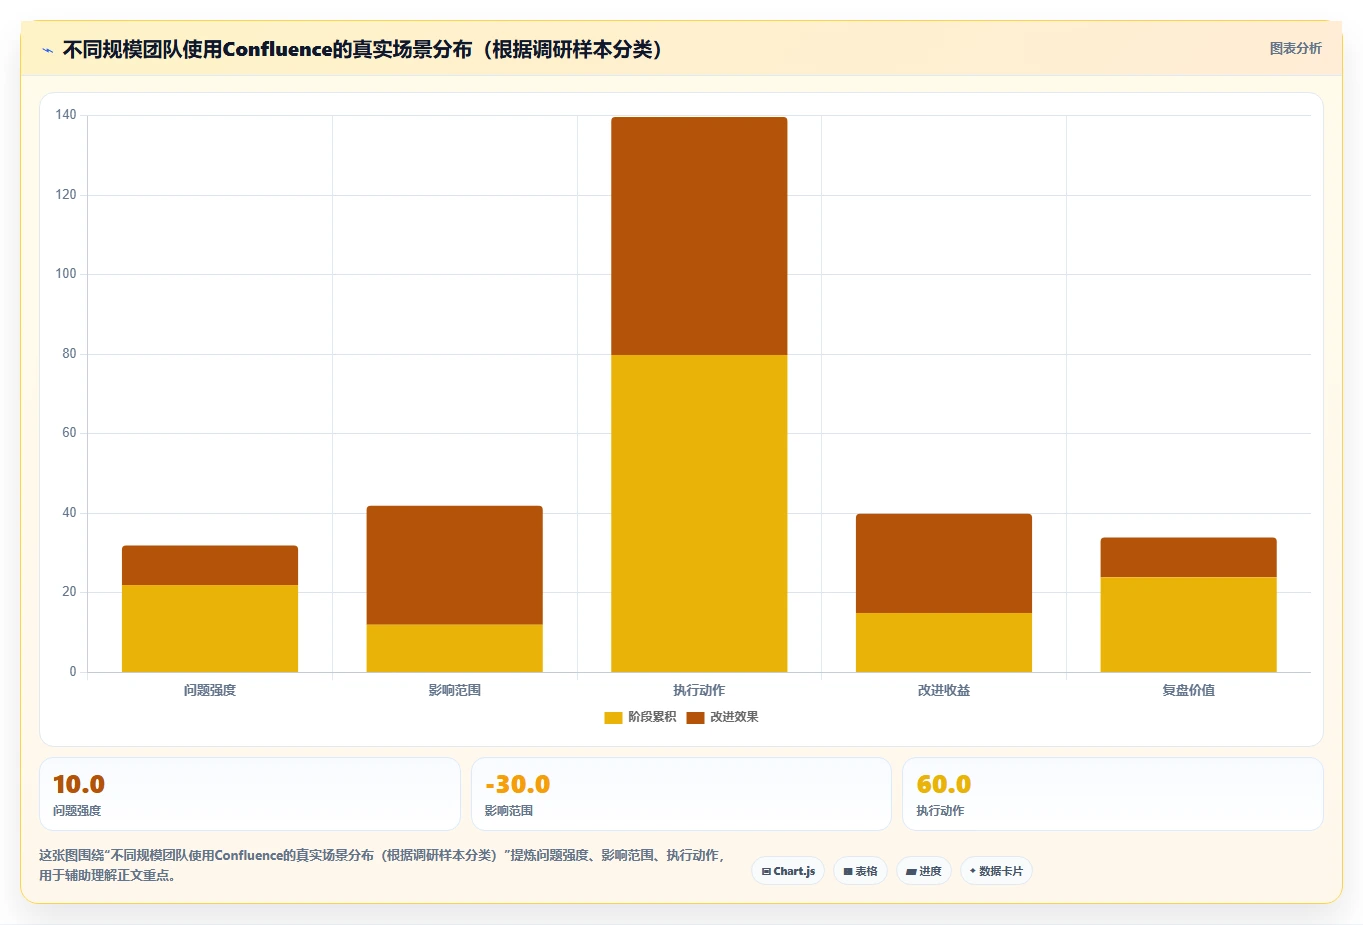Click the brown 改进效果 segment of 问题强度 bar

pos(210,565)
